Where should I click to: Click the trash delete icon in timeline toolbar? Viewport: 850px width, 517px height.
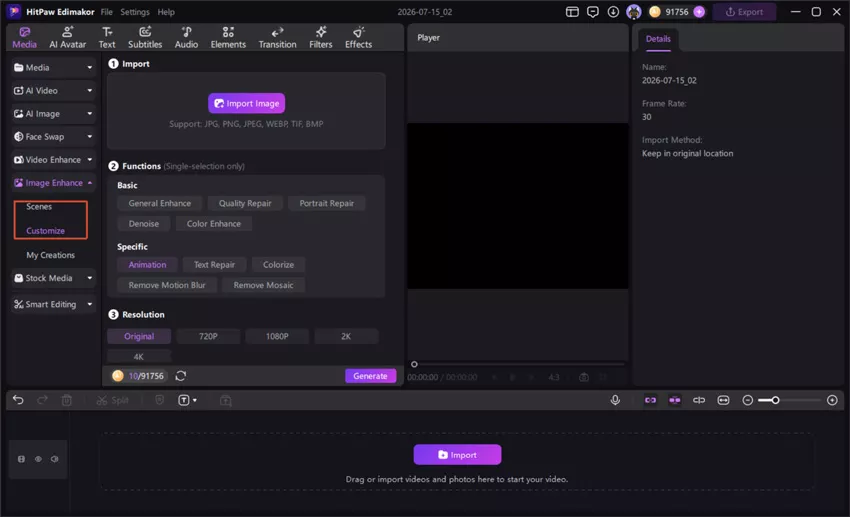tap(67, 400)
